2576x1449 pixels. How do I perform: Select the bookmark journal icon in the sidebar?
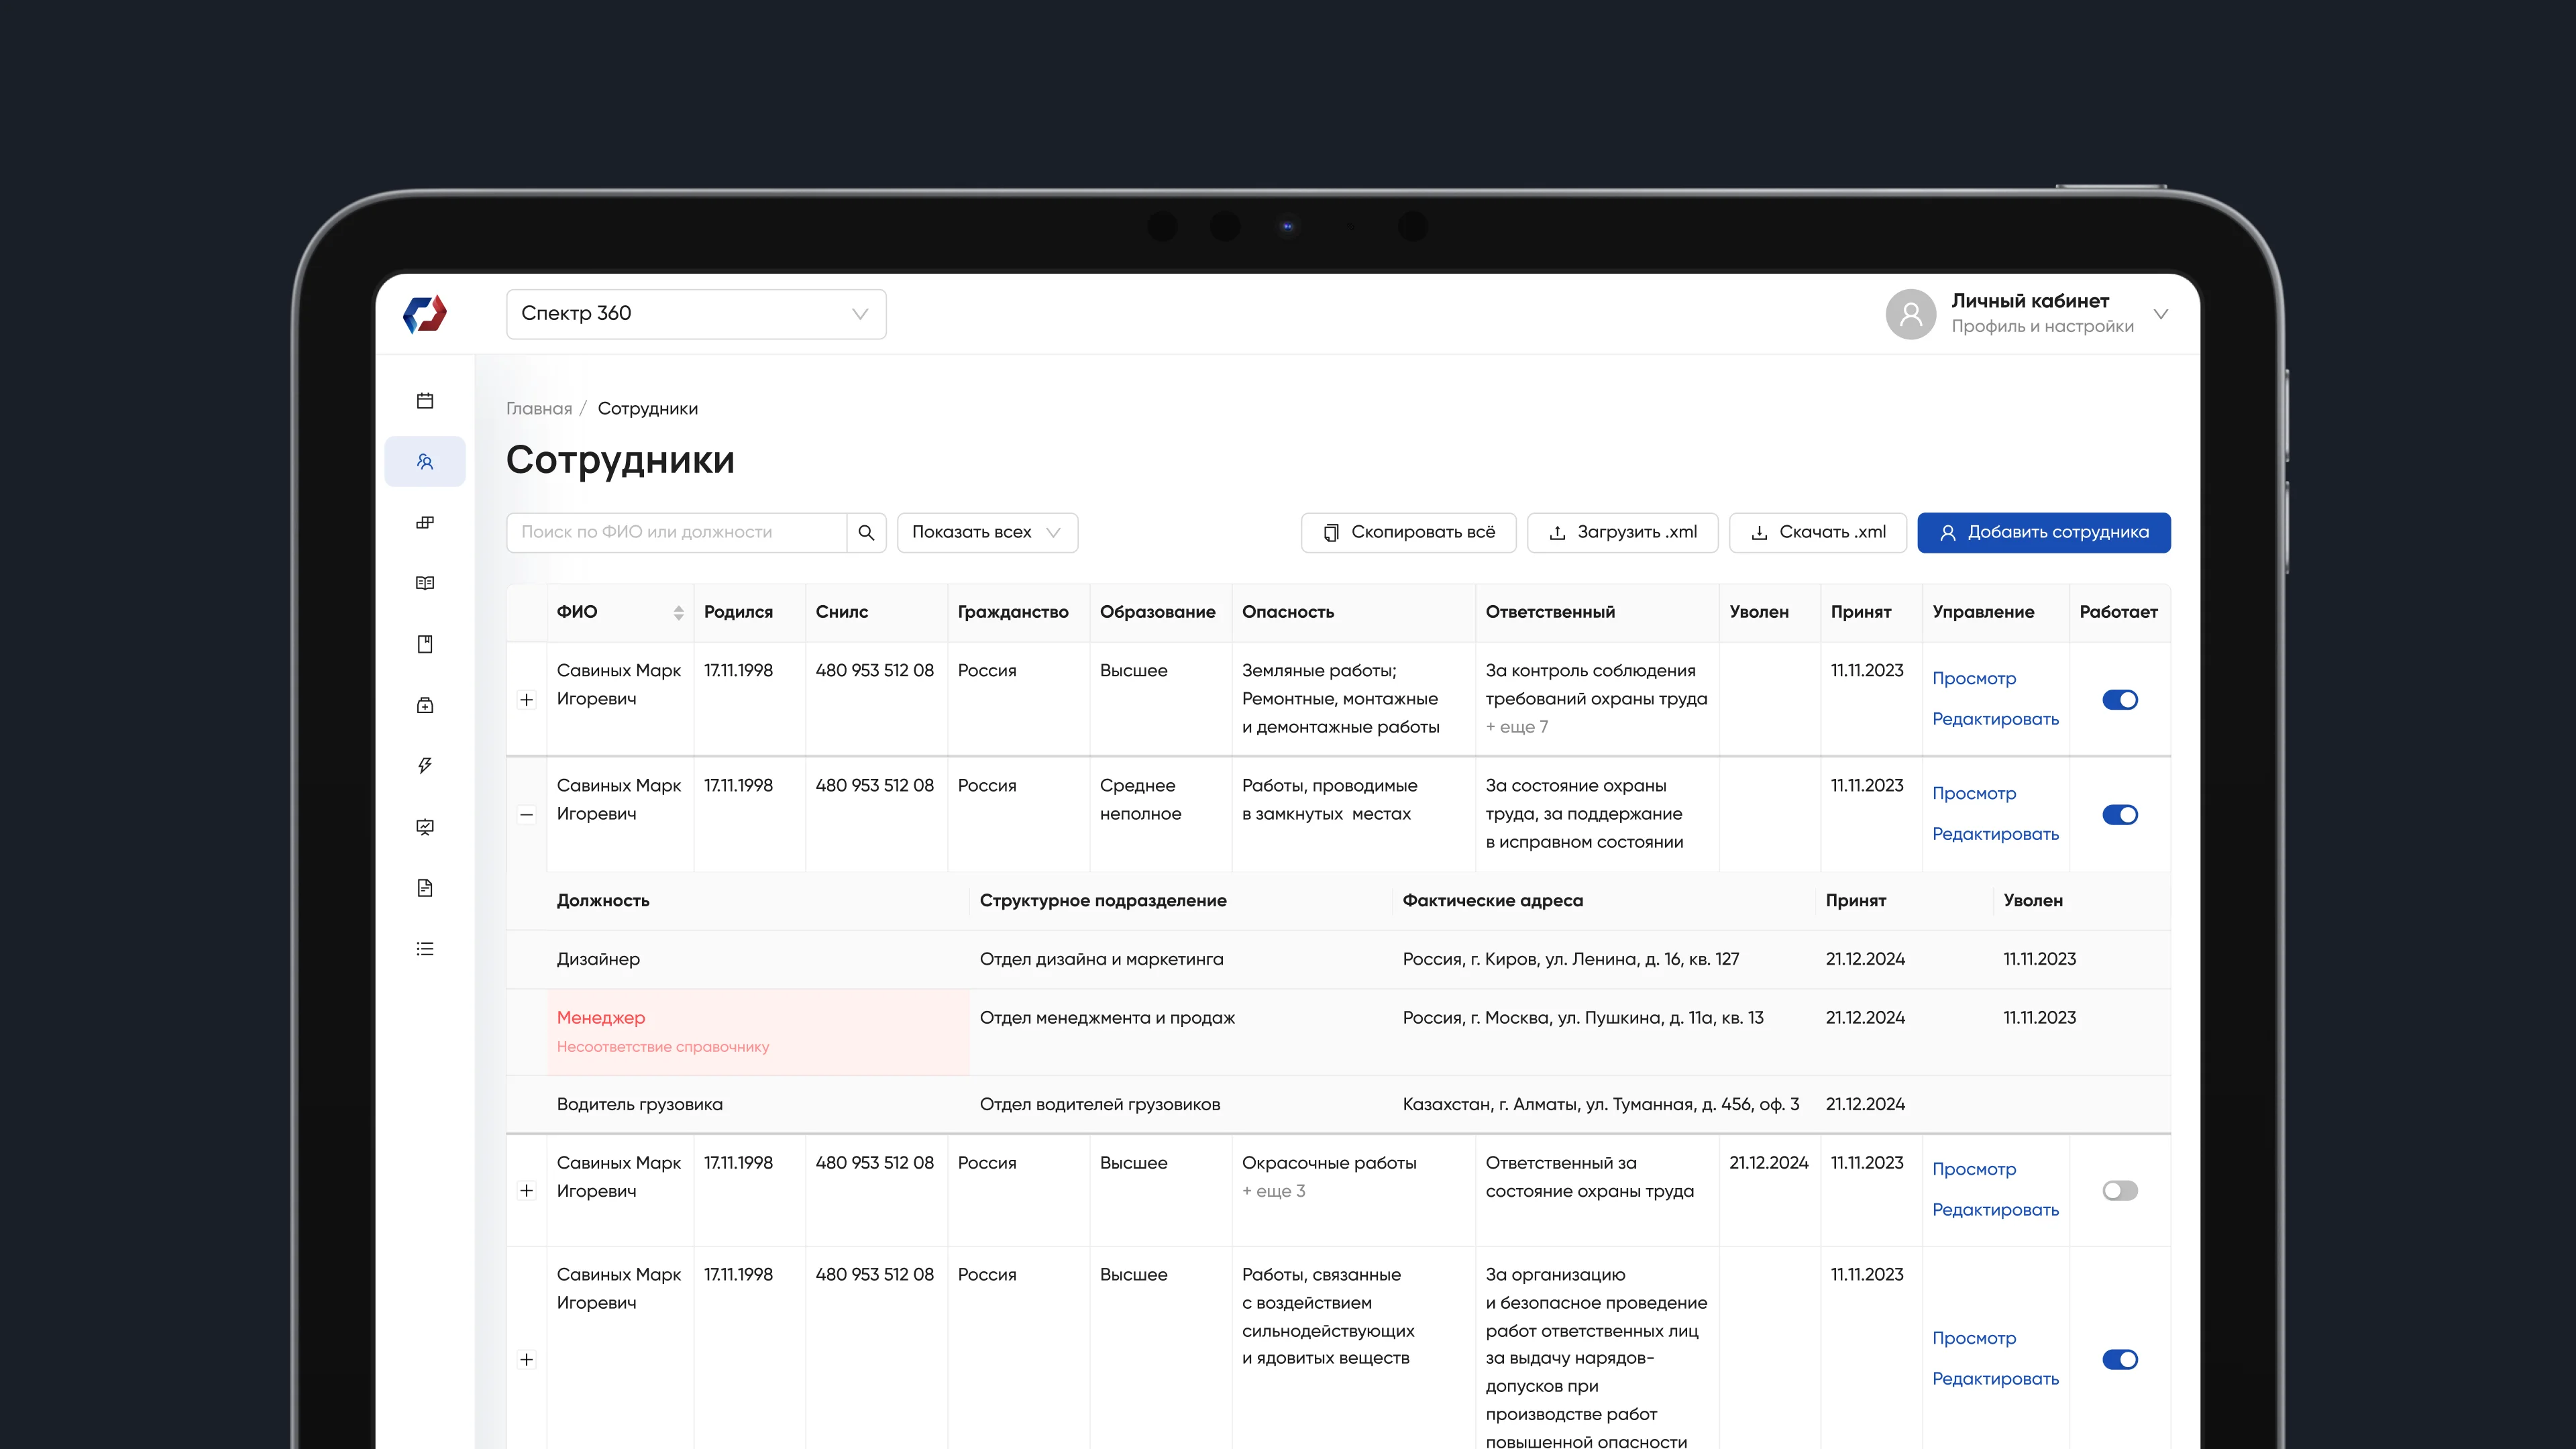click(x=425, y=644)
